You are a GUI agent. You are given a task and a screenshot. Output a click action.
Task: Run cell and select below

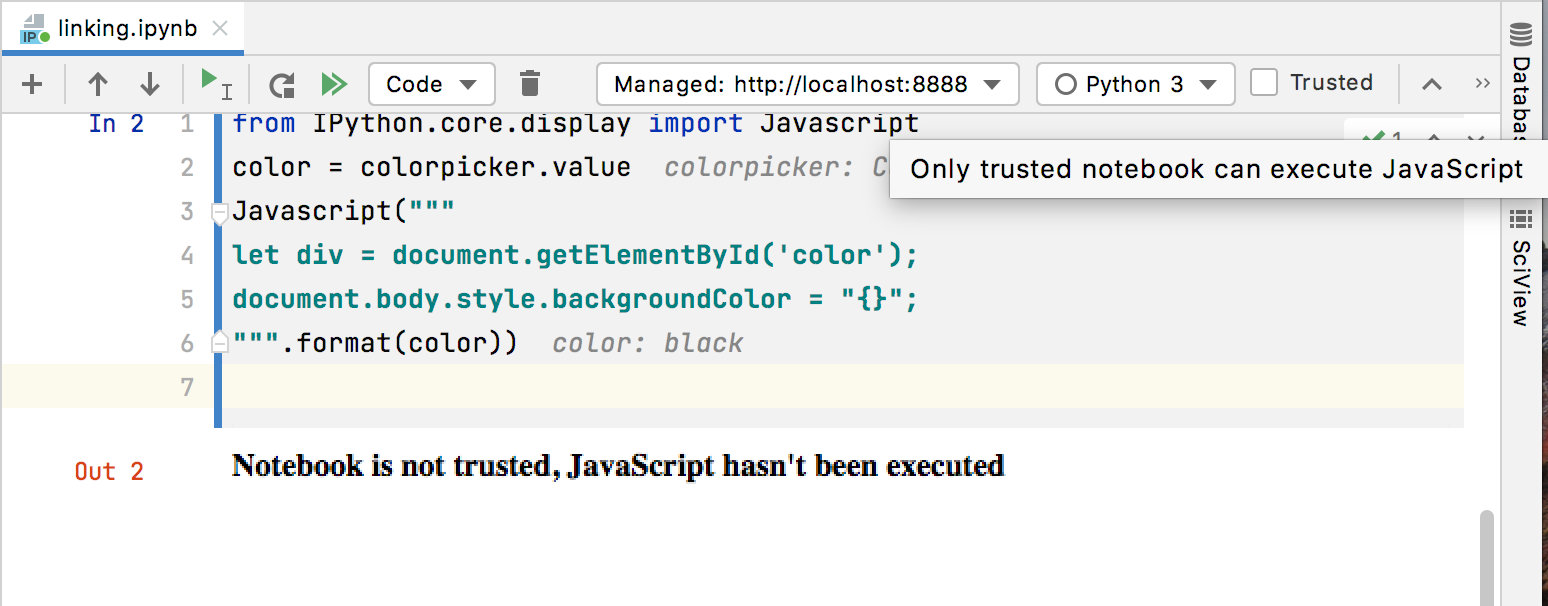[x=216, y=84]
